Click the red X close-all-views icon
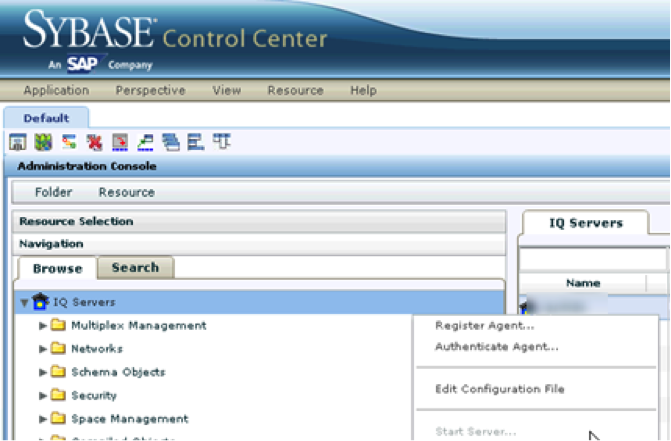This screenshot has width=671, height=441. coord(94,142)
